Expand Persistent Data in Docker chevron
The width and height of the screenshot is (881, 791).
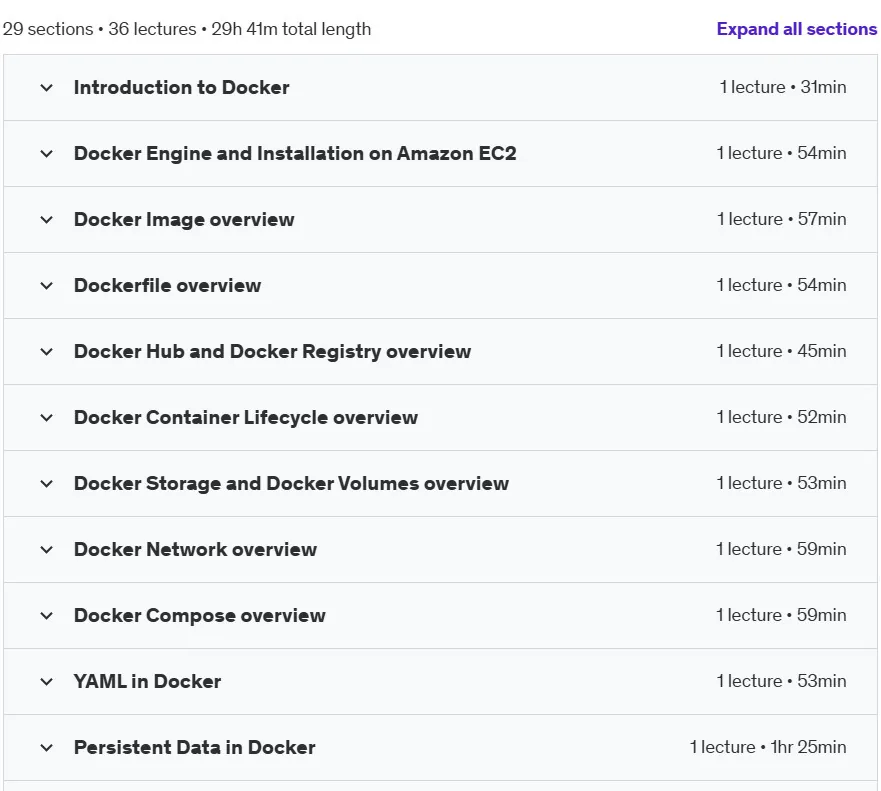click(47, 748)
